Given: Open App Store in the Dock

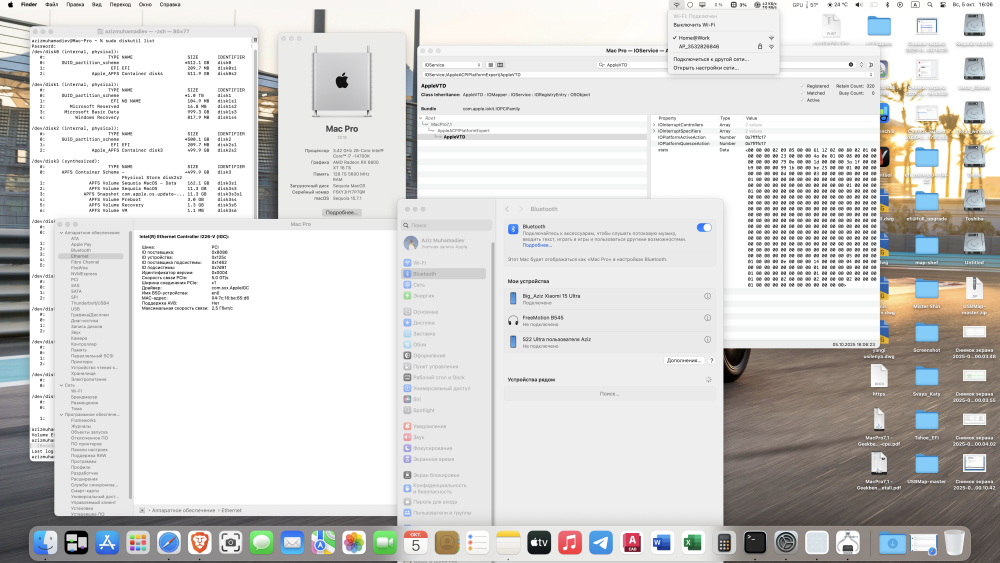Looking at the screenshot, I should (107, 543).
